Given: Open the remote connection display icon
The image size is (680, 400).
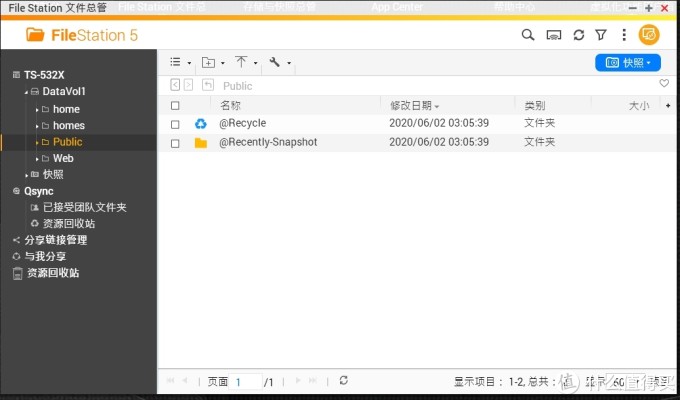Looking at the screenshot, I should pyautogui.click(x=553, y=36).
